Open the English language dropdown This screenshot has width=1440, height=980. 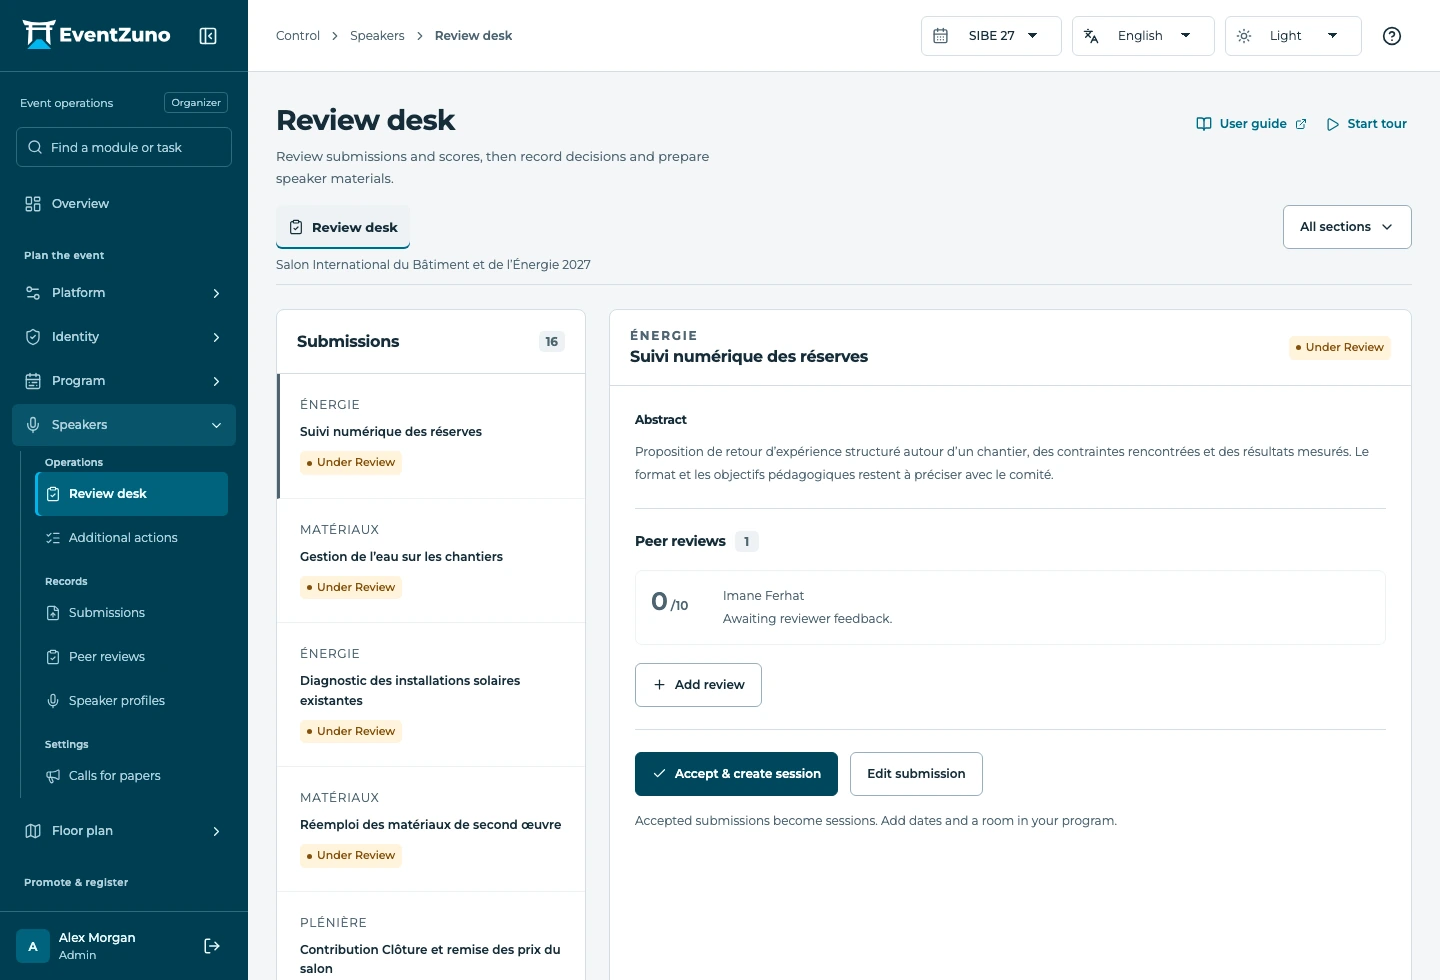click(x=1143, y=36)
